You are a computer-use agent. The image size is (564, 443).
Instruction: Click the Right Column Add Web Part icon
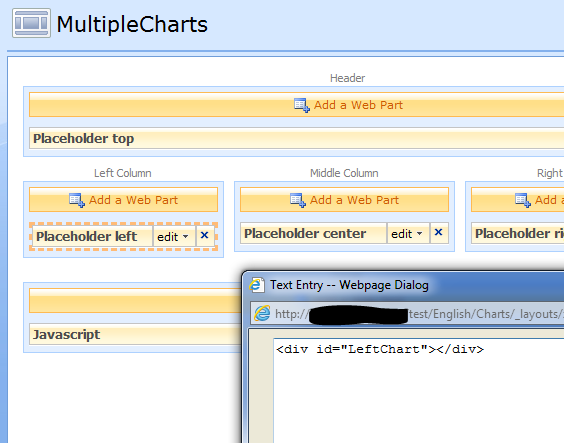pos(523,200)
